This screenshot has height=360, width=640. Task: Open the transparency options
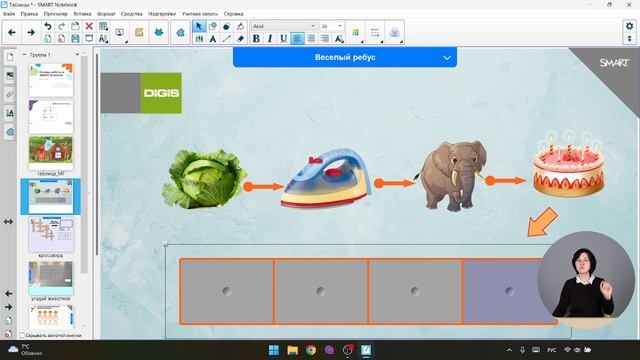[x=394, y=32]
